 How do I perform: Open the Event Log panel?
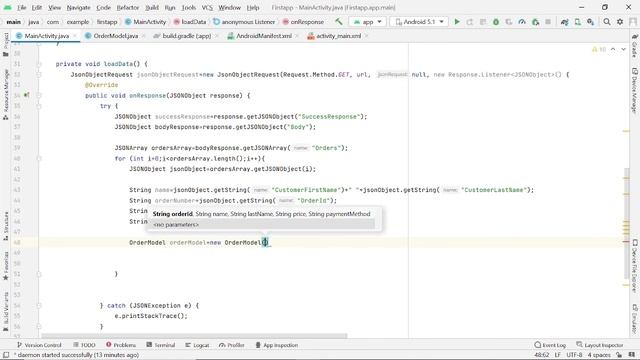pos(550,345)
